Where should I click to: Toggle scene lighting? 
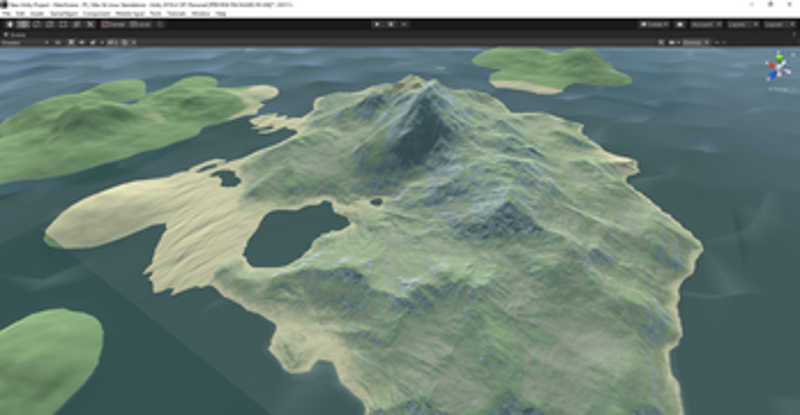click(x=71, y=42)
